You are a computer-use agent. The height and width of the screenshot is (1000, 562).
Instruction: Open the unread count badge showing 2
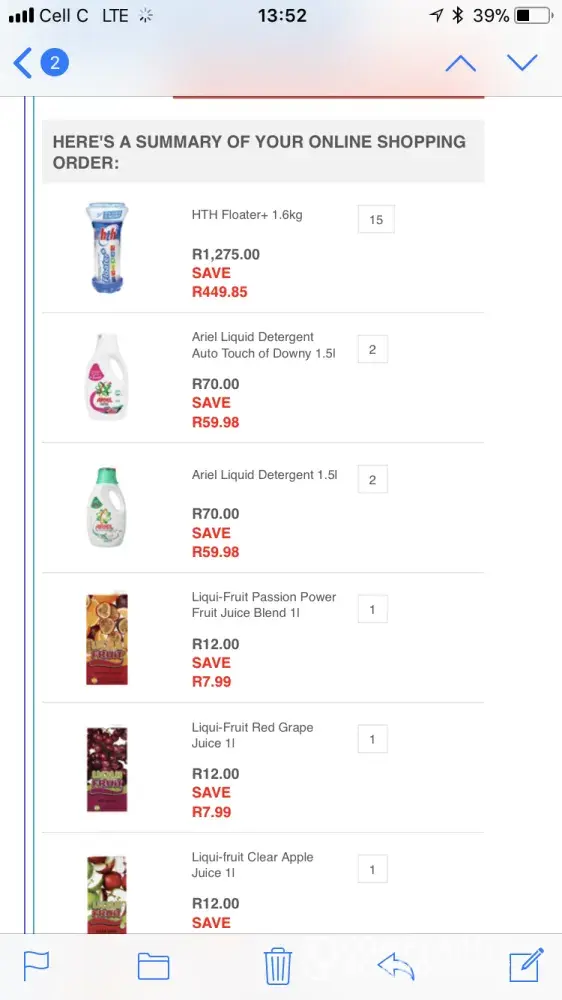pyautogui.click(x=55, y=63)
